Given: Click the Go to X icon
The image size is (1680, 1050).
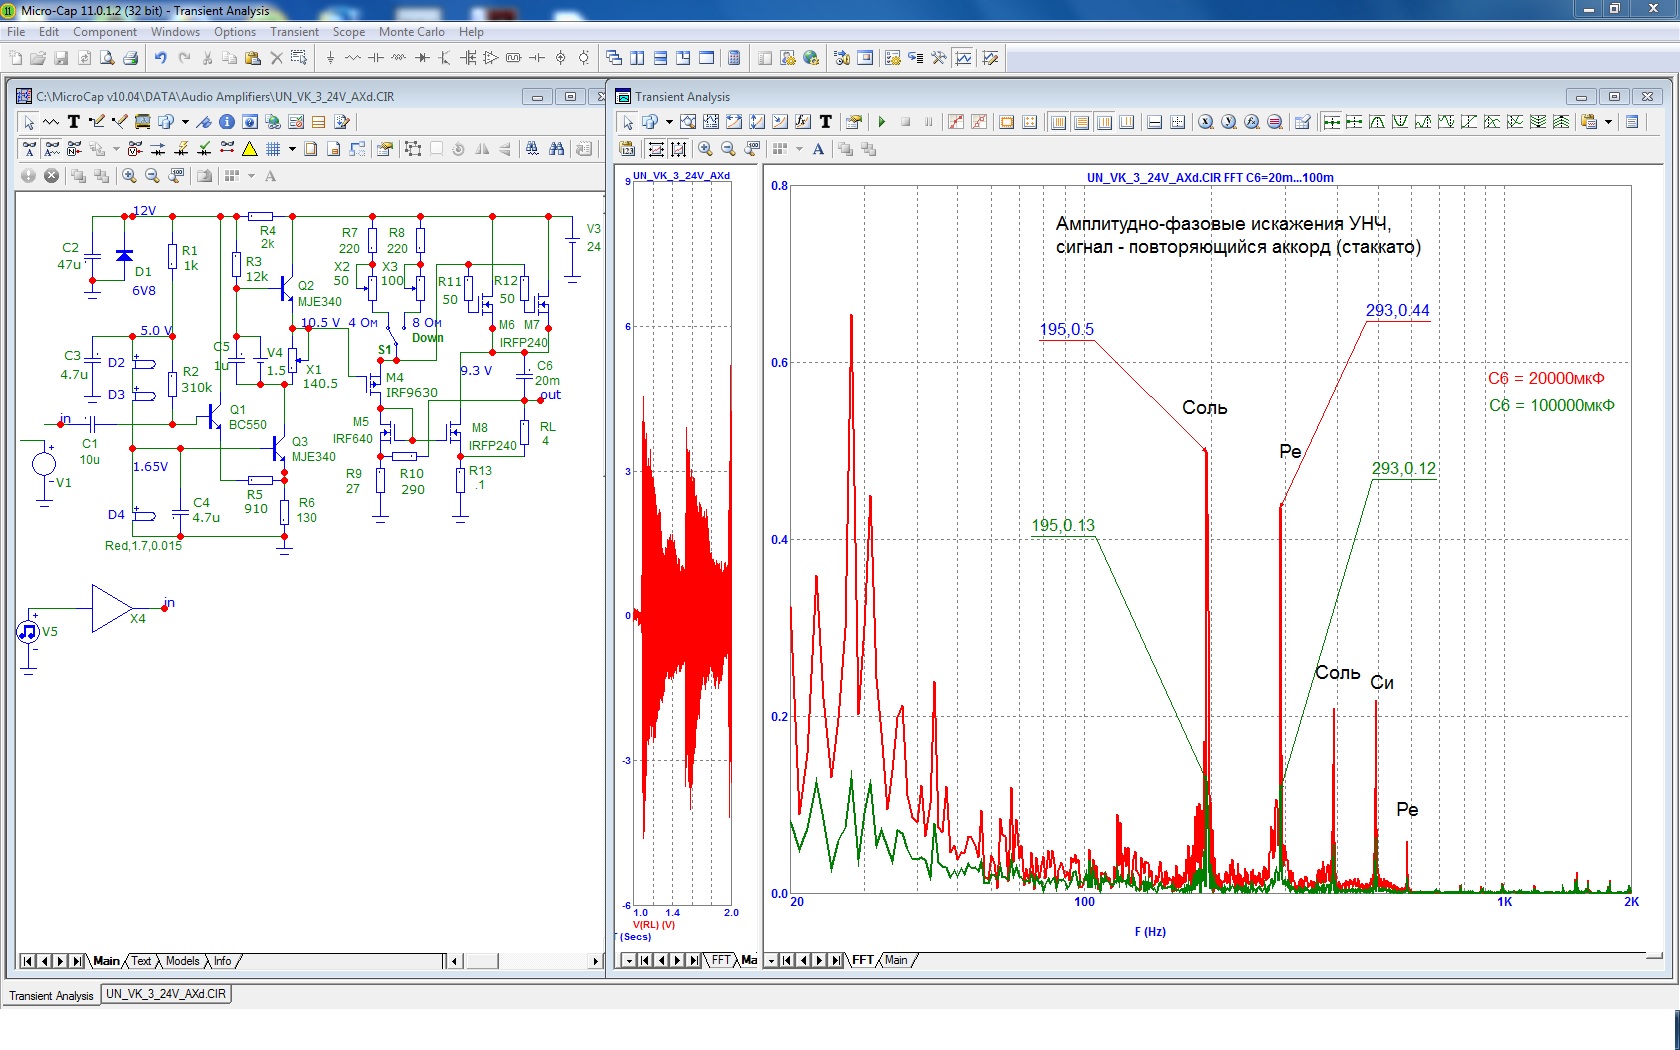Looking at the screenshot, I should 1205,122.
